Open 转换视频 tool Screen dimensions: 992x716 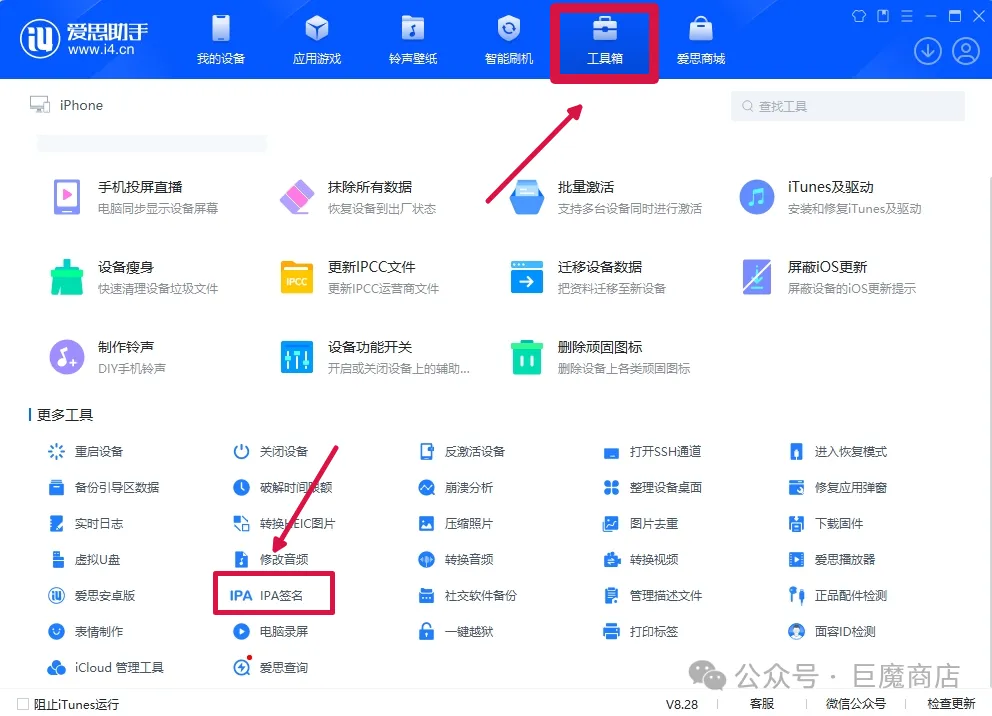coord(640,560)
